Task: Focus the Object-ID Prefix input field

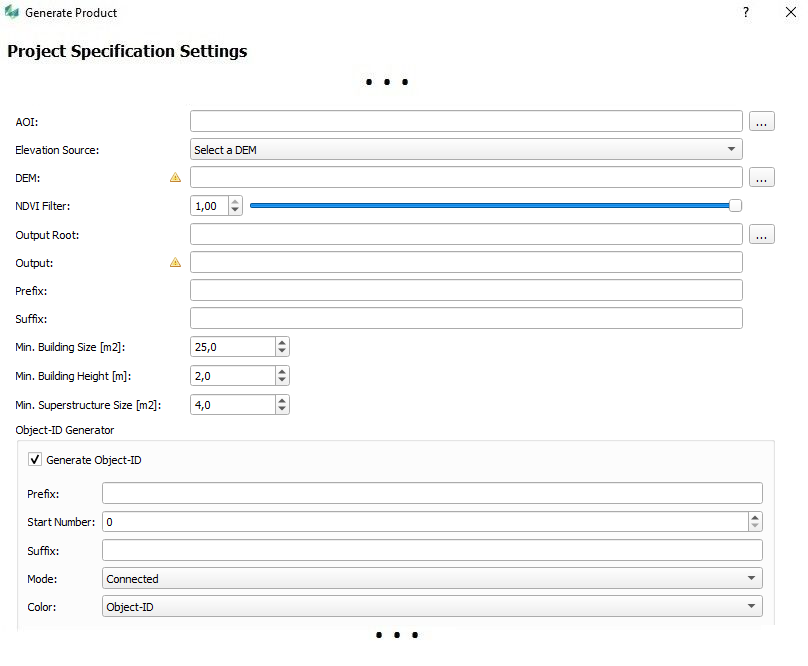Action: (x=432, y=494)
